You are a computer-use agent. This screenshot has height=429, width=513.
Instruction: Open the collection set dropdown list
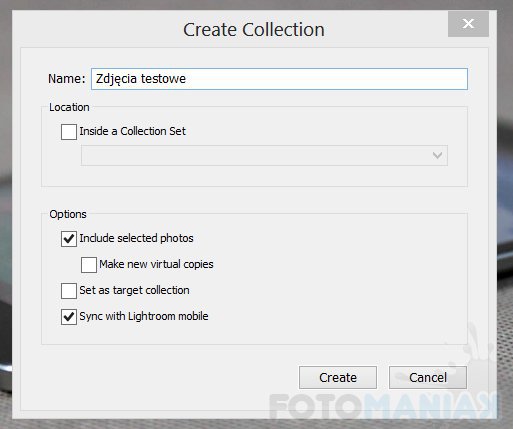coord(264,155)
